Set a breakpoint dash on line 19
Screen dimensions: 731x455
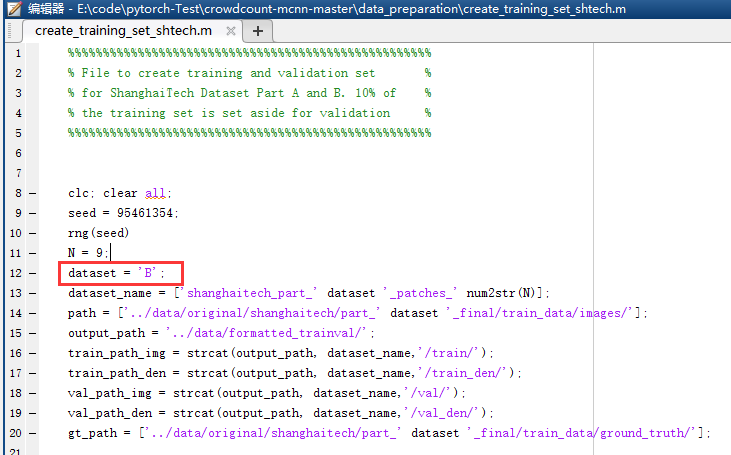tap(33, 413)
